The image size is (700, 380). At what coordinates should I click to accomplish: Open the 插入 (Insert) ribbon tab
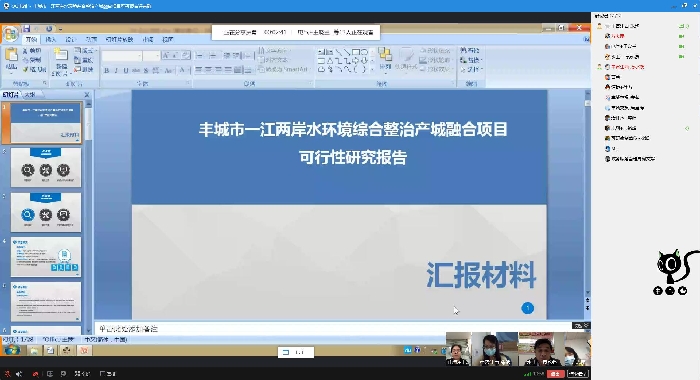(x=51, y=39)
